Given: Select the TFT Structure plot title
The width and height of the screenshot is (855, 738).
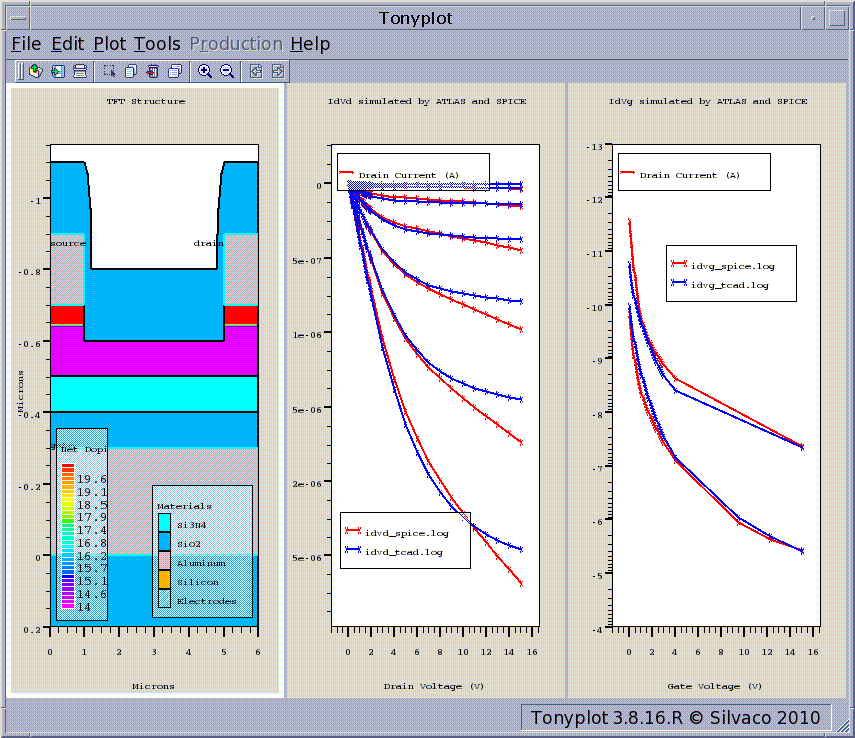Looking at the screenshot, I should tap(146, 101).
